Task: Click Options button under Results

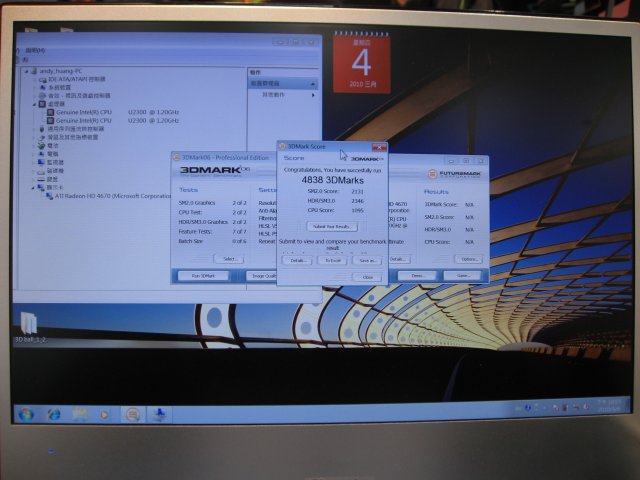Action: [469, 259]
